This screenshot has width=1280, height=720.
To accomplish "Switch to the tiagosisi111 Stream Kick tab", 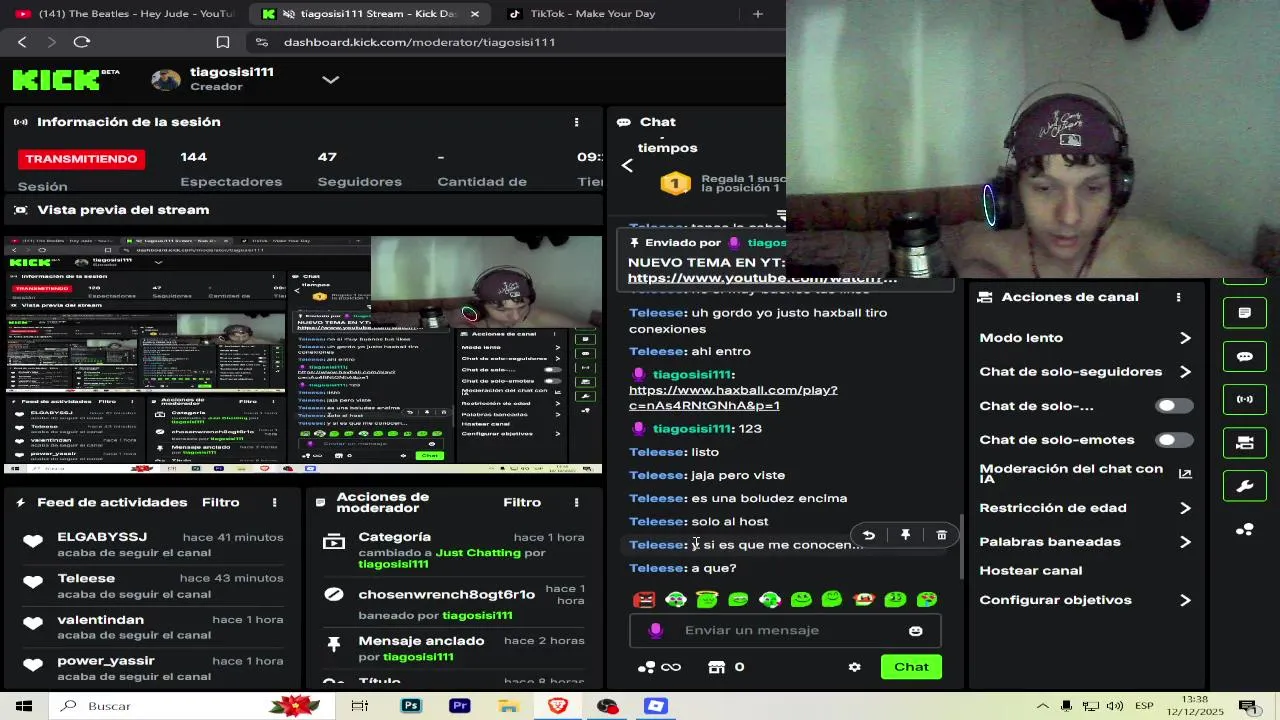I will click(370, 14).
